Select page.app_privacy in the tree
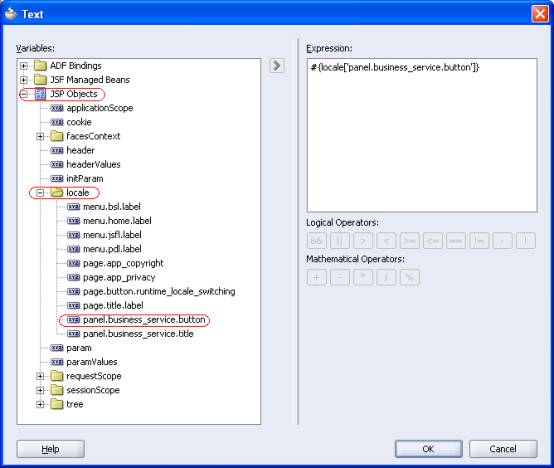554x468 pixels. point(119,277)
